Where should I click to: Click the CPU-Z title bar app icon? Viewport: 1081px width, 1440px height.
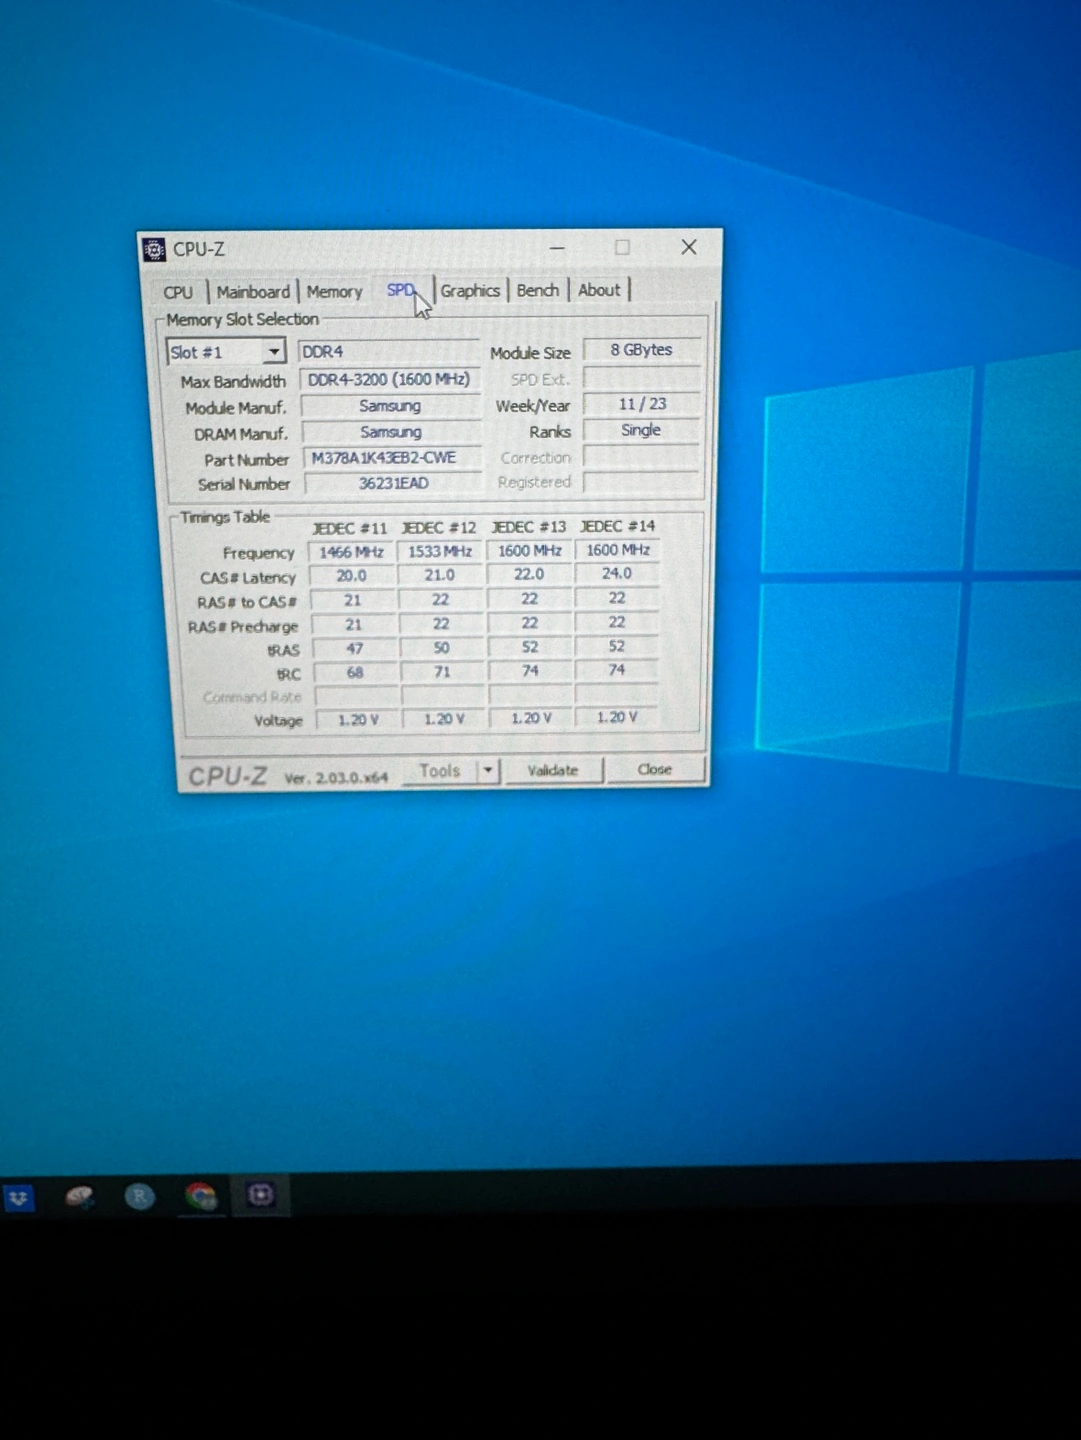coord(154,249)
